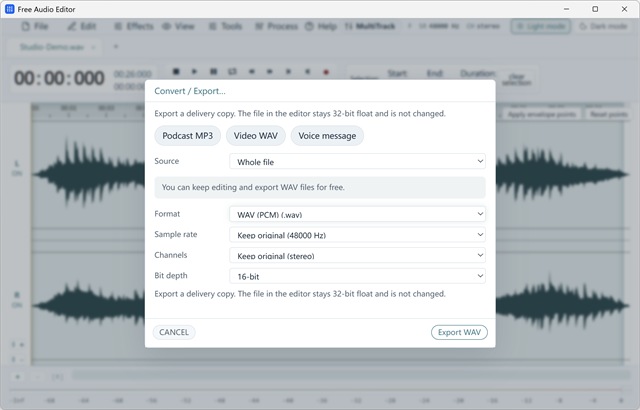Click the red Record button
Image resolution: width=640 pixels, height=410 pixels.
(x=326, y=72)
